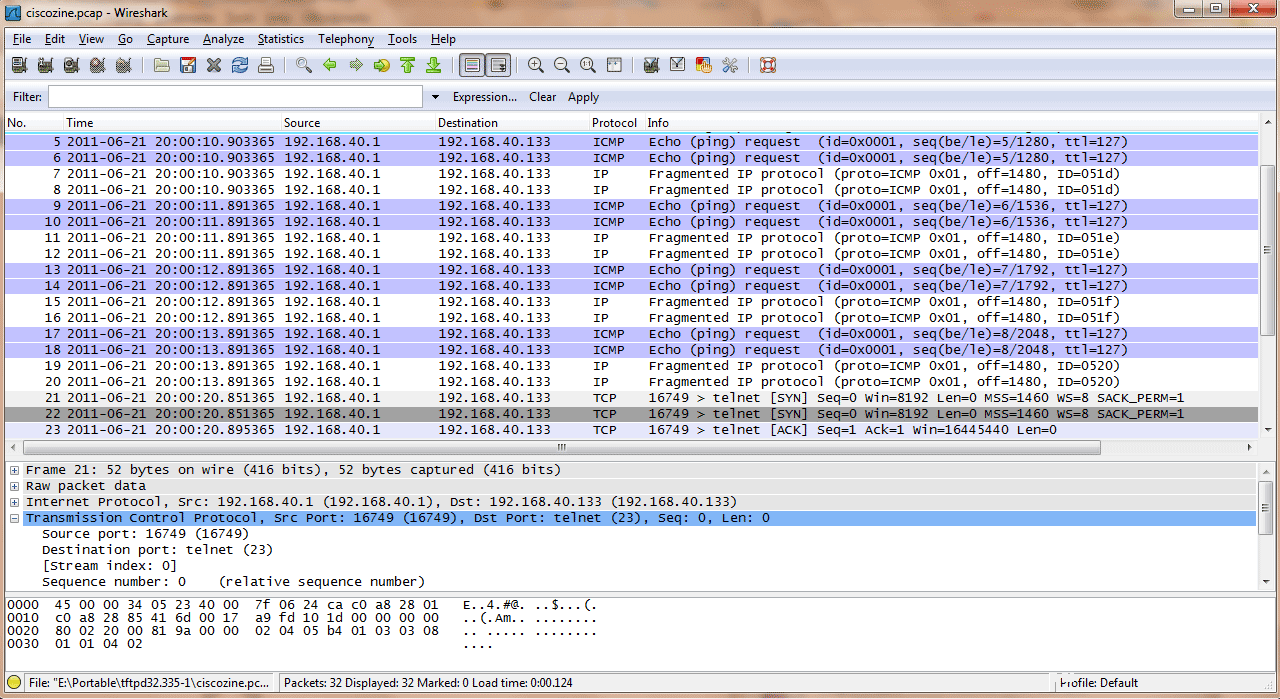Open the Statistics menu
This screenshot has height=699, width=1280.
coord(281,39)
